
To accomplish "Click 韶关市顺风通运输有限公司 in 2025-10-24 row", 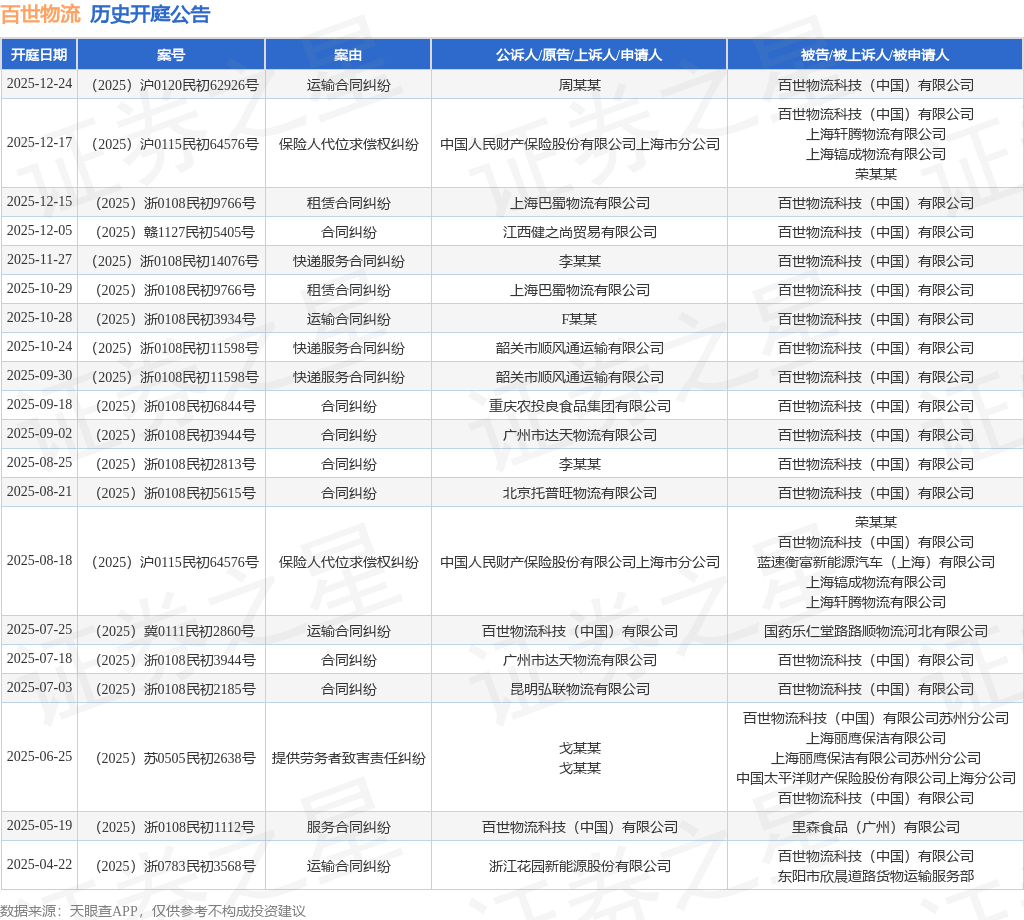I will (579, 349).
